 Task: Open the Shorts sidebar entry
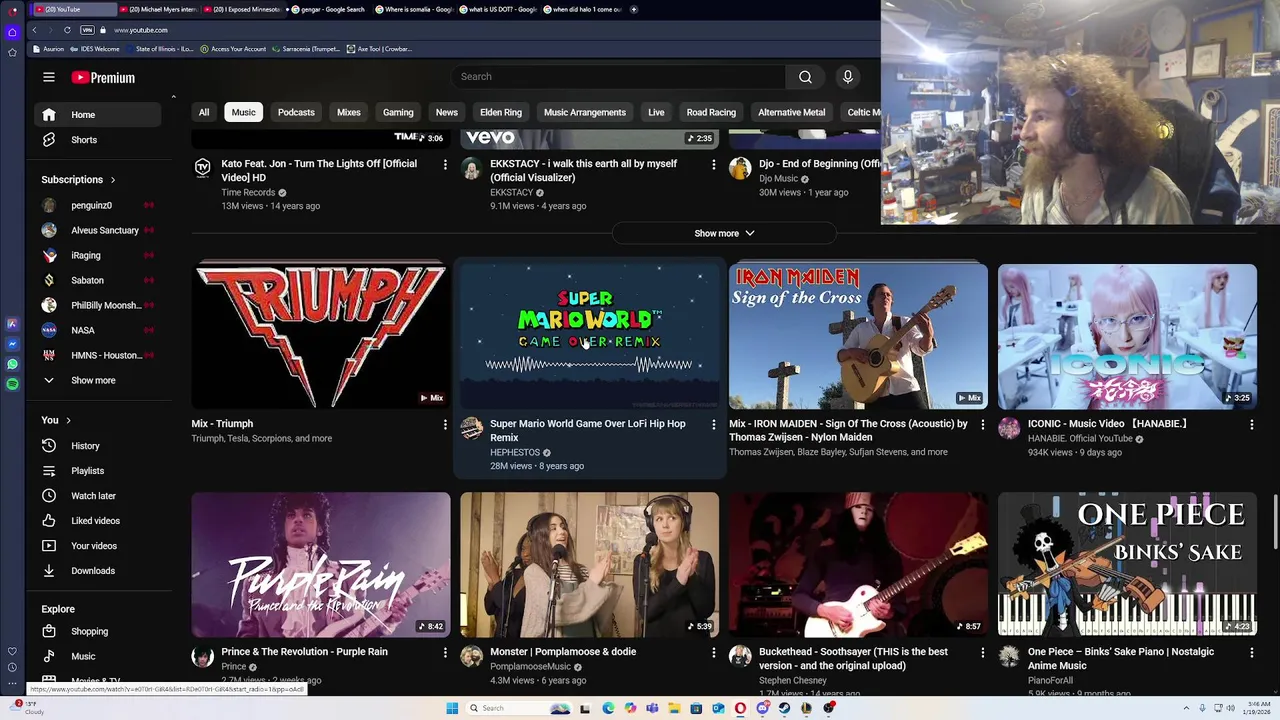tap(97, 140)
